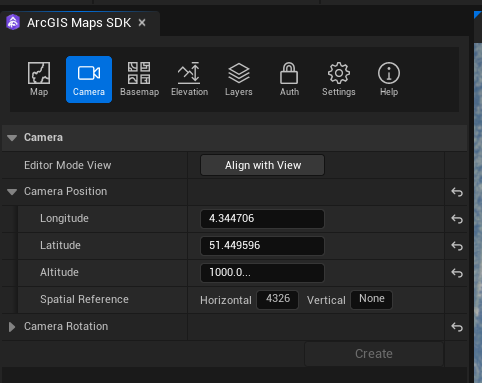
Task: Switch to the ArcGIS Maps SDK tab
Action: 79,23
